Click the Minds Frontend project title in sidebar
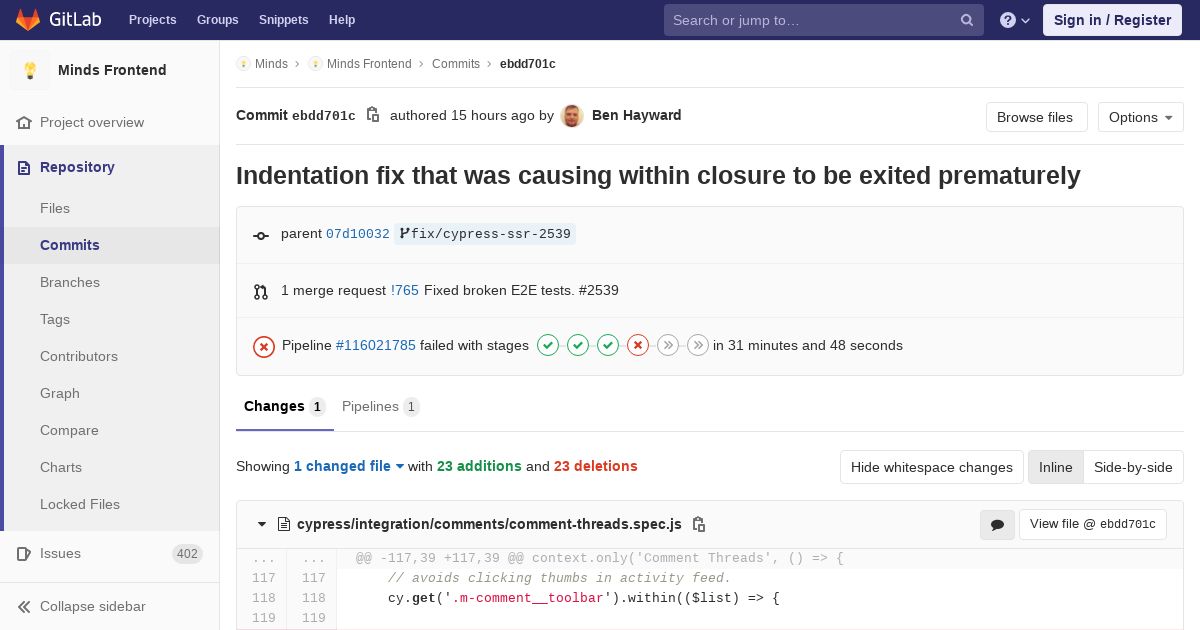 click(112, 70)
